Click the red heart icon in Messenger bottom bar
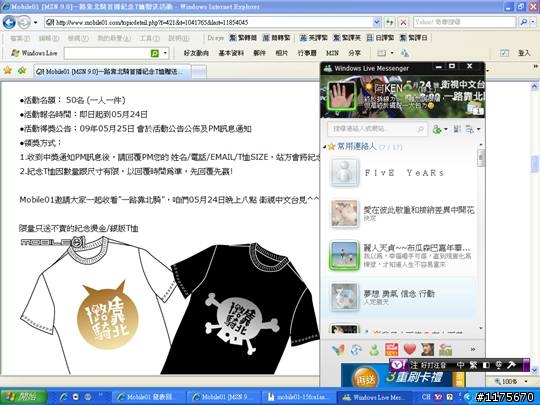The image size is (540, 405). (409, 350)
